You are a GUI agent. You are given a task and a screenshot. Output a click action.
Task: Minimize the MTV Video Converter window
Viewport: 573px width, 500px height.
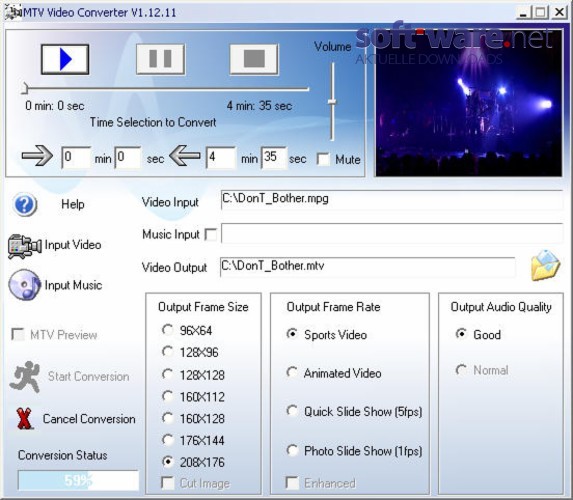point(523,13)
